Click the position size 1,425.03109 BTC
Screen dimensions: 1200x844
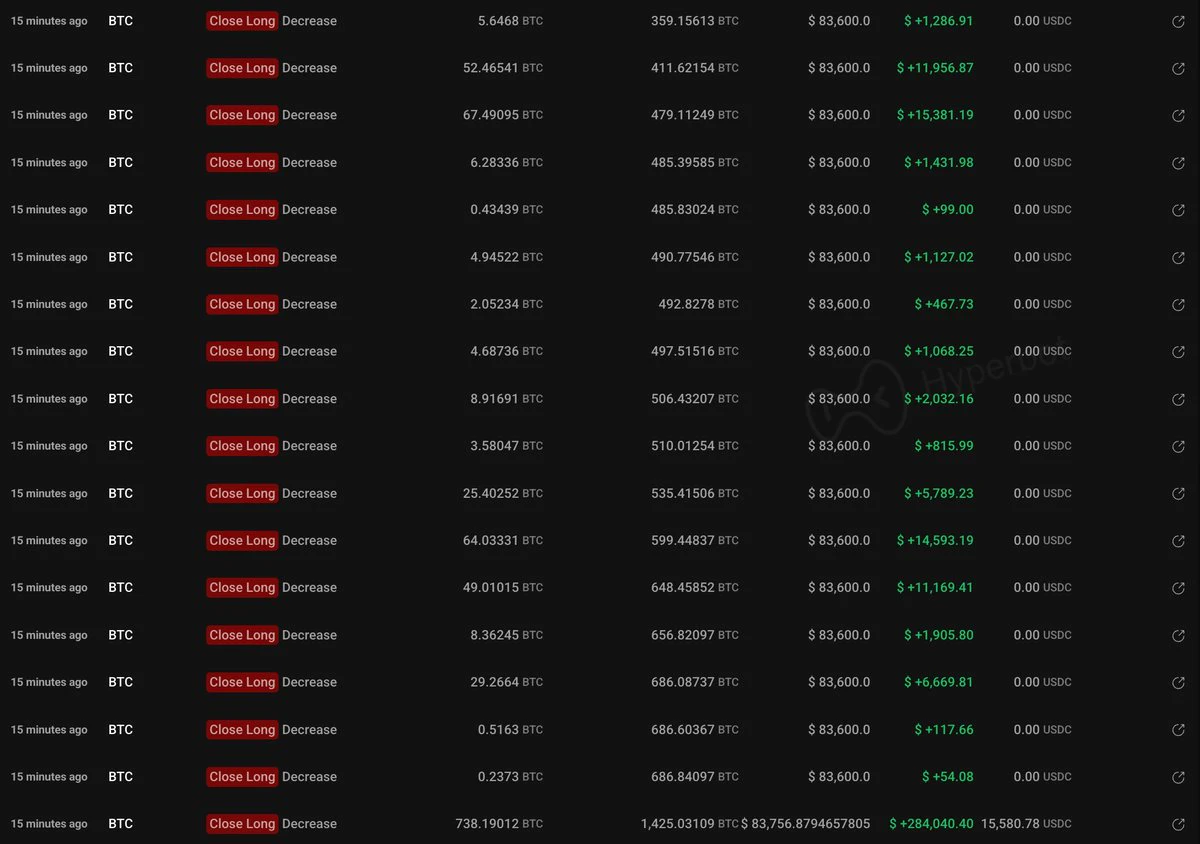pos(689,824)
